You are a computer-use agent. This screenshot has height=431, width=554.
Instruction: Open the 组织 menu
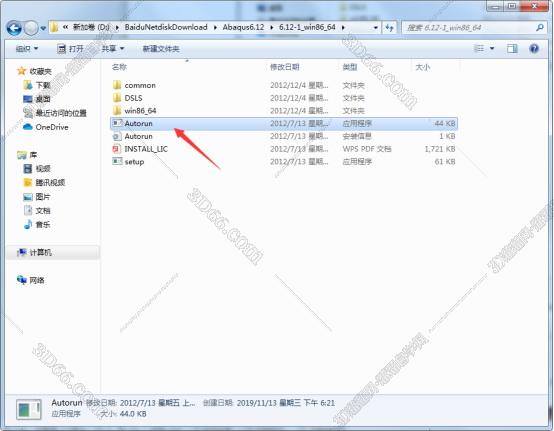click(x=27, y=48)
